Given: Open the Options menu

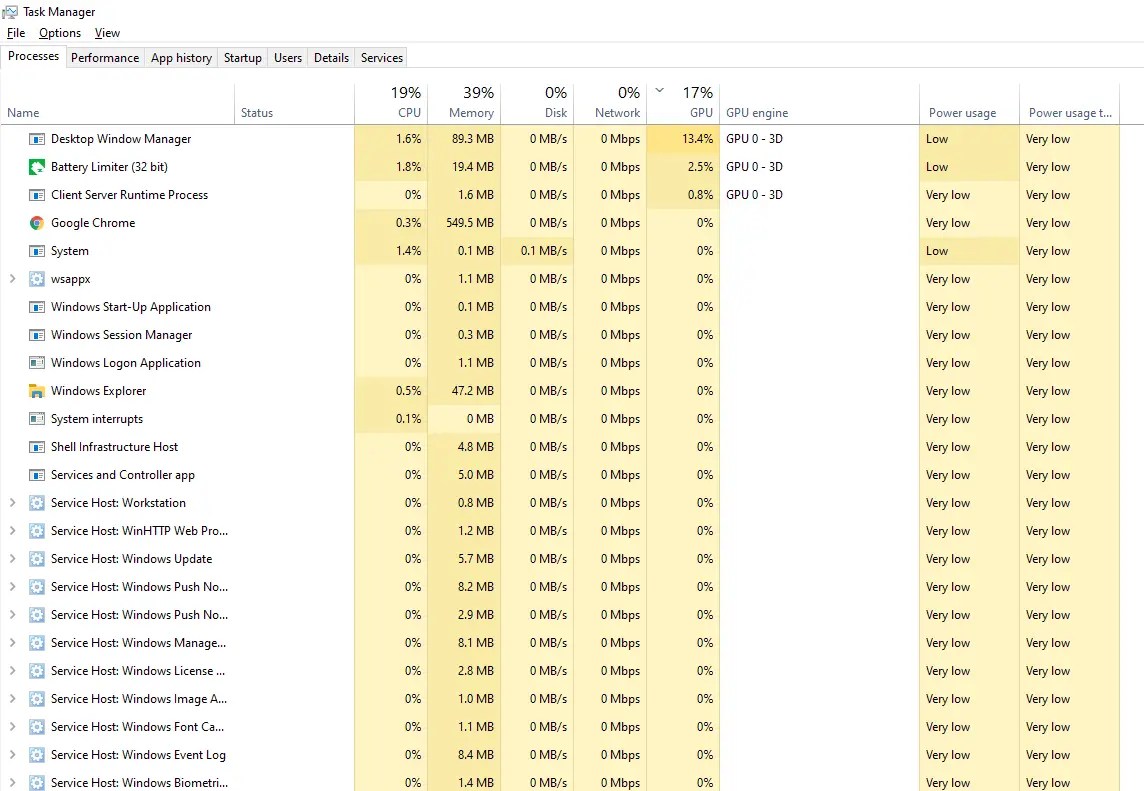Looking at the screenshot, I should coord(59,32).
